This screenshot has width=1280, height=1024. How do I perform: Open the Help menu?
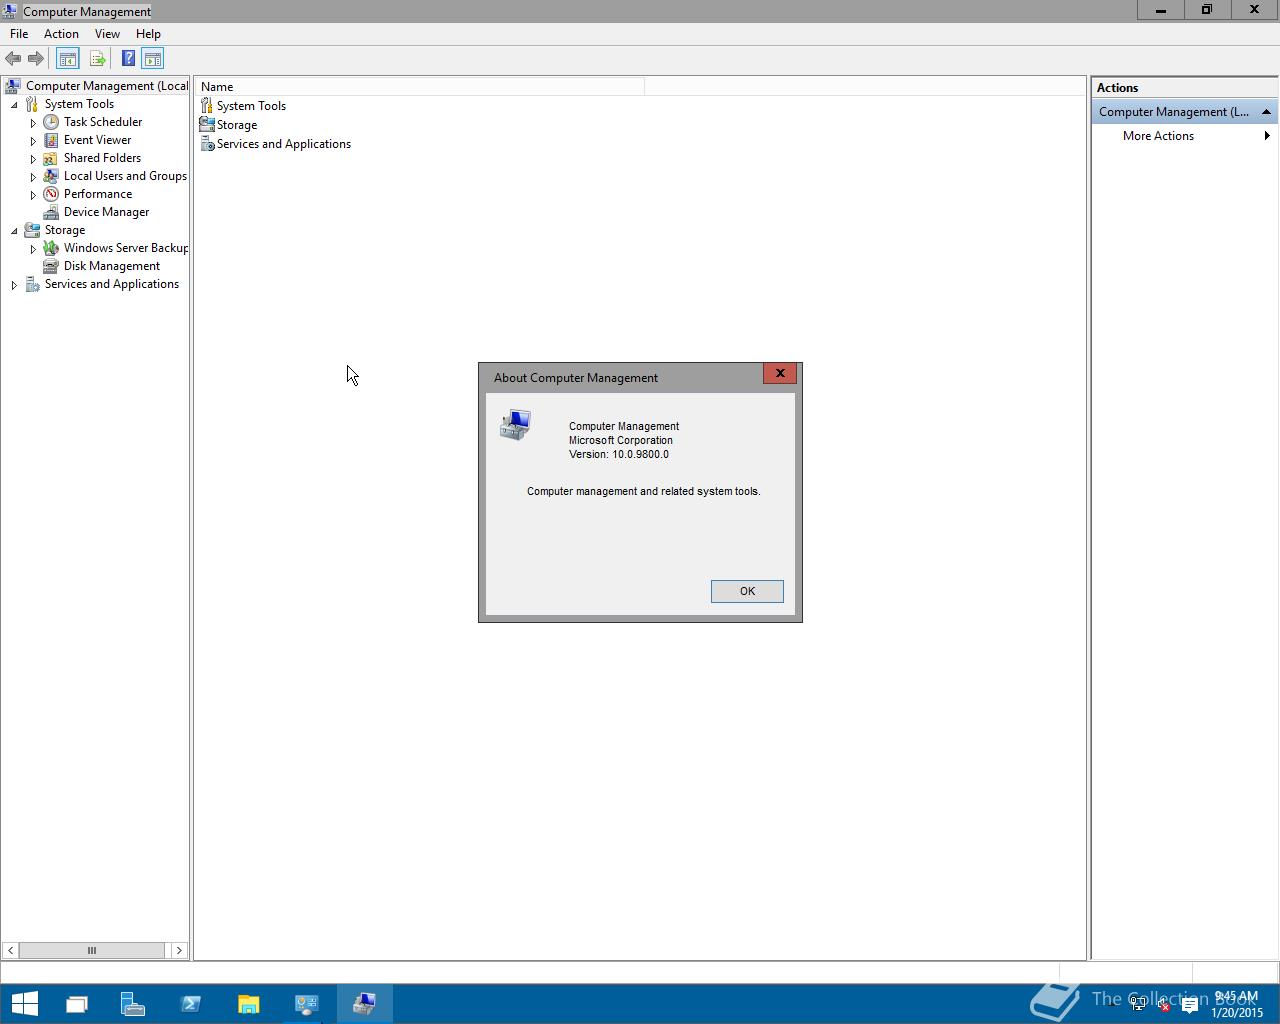pyautogui.click(x=148, y=34)
